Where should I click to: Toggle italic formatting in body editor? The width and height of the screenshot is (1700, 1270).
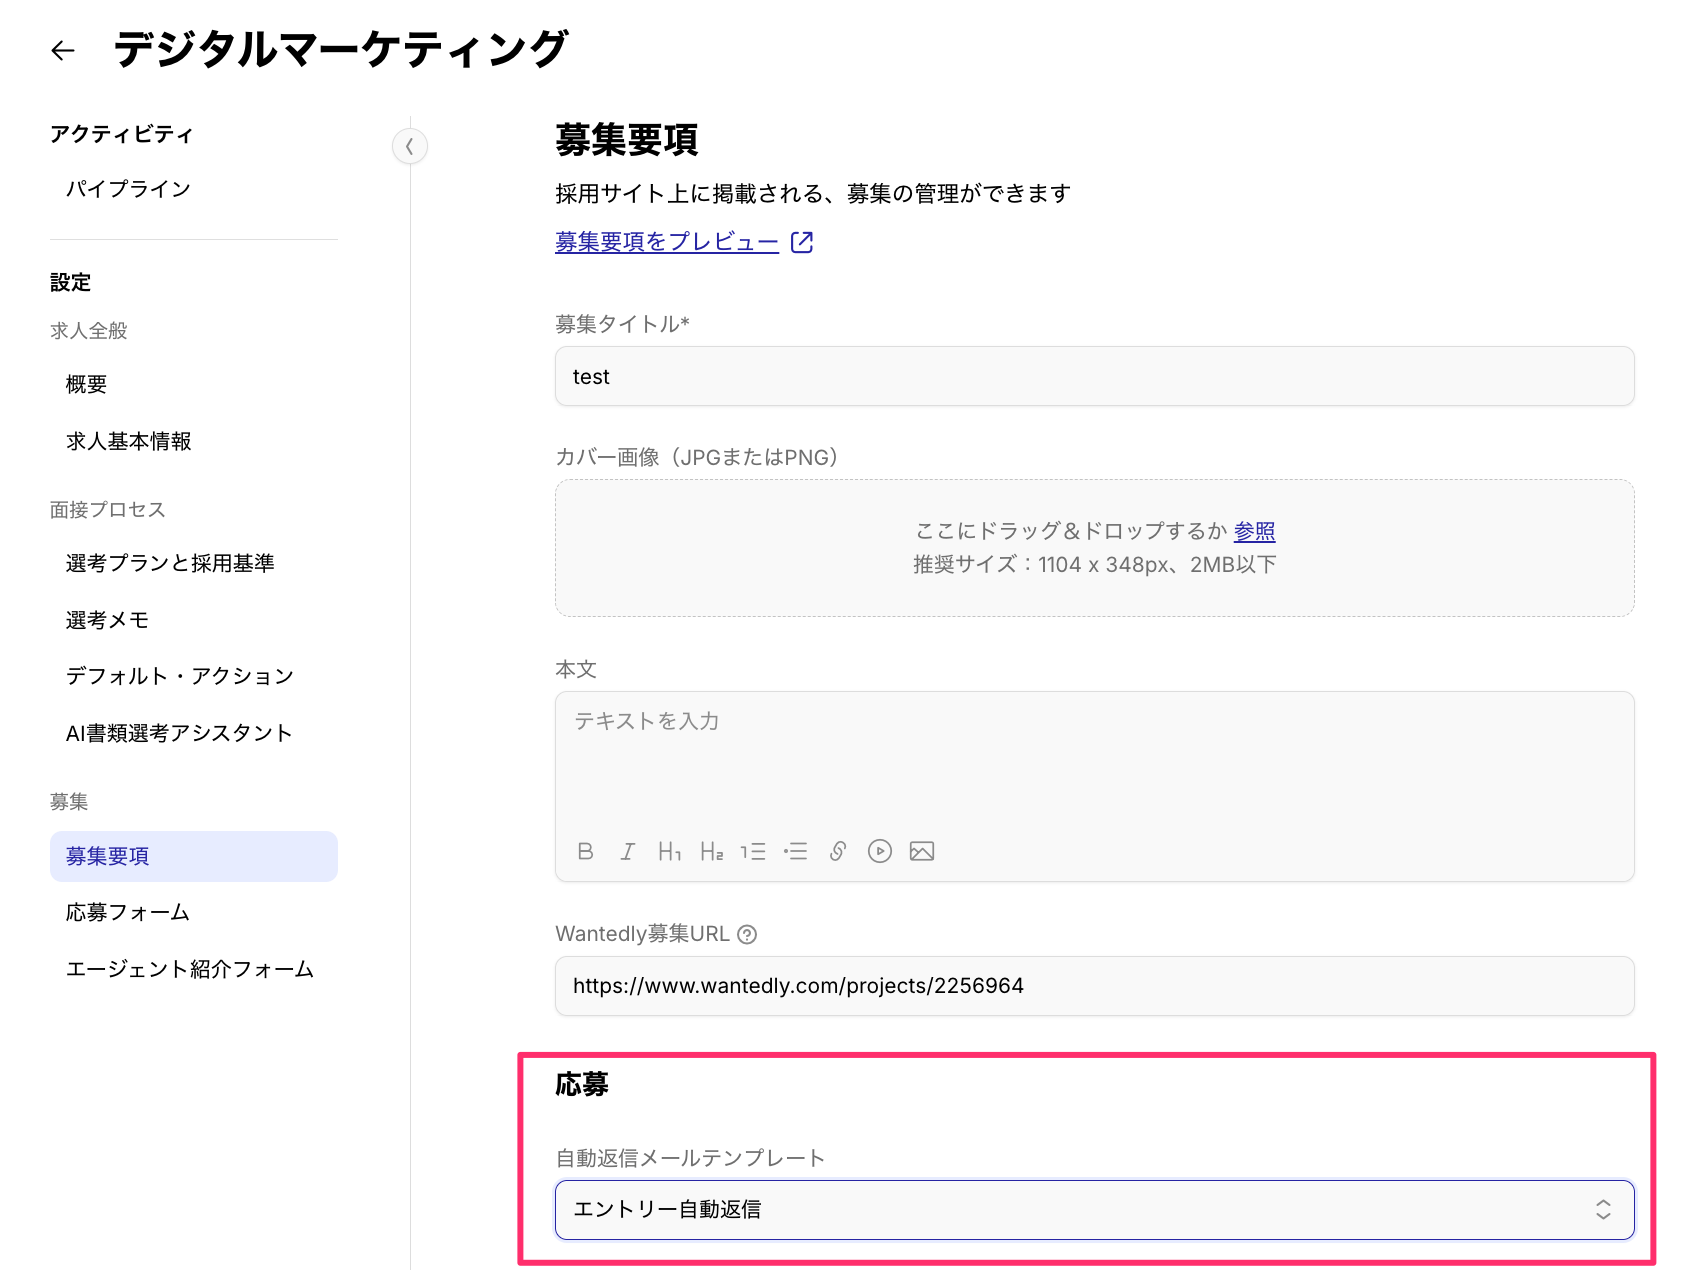[x=627, y=851]
